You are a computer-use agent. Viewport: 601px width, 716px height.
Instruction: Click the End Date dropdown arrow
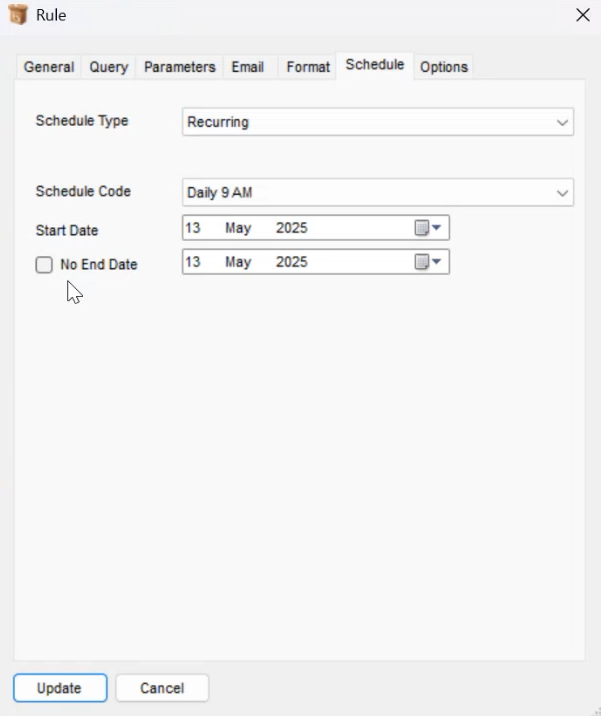click(437, 262)
